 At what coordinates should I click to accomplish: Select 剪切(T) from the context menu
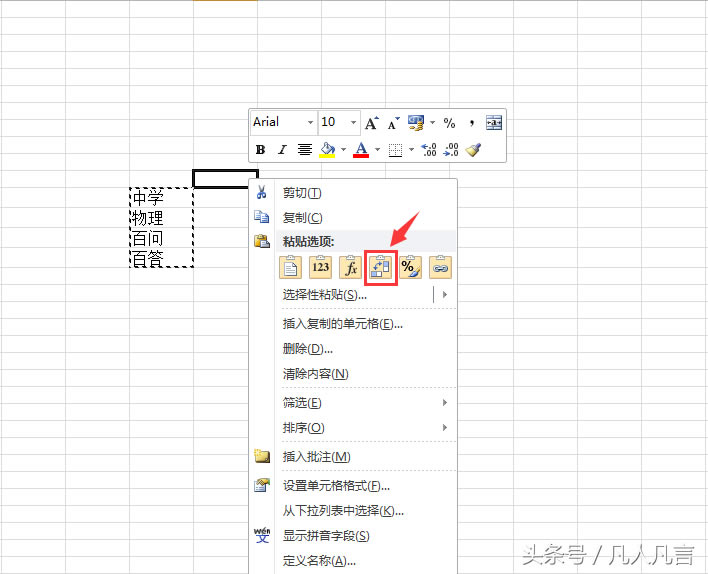[x=302, y=193]
